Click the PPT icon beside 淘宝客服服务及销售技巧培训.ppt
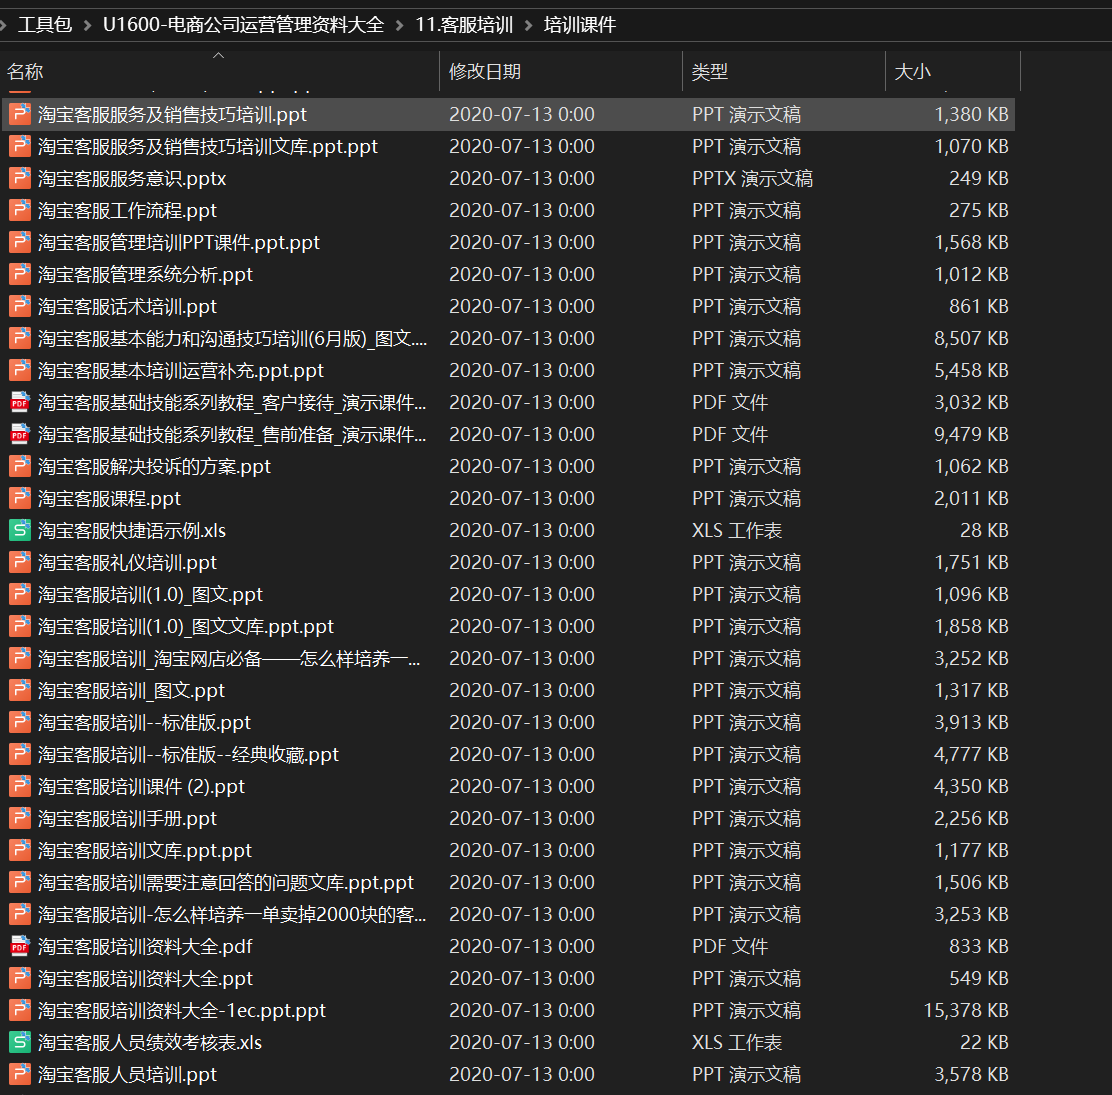Screen dimensions: 1112x1095 tap(20, 114)
